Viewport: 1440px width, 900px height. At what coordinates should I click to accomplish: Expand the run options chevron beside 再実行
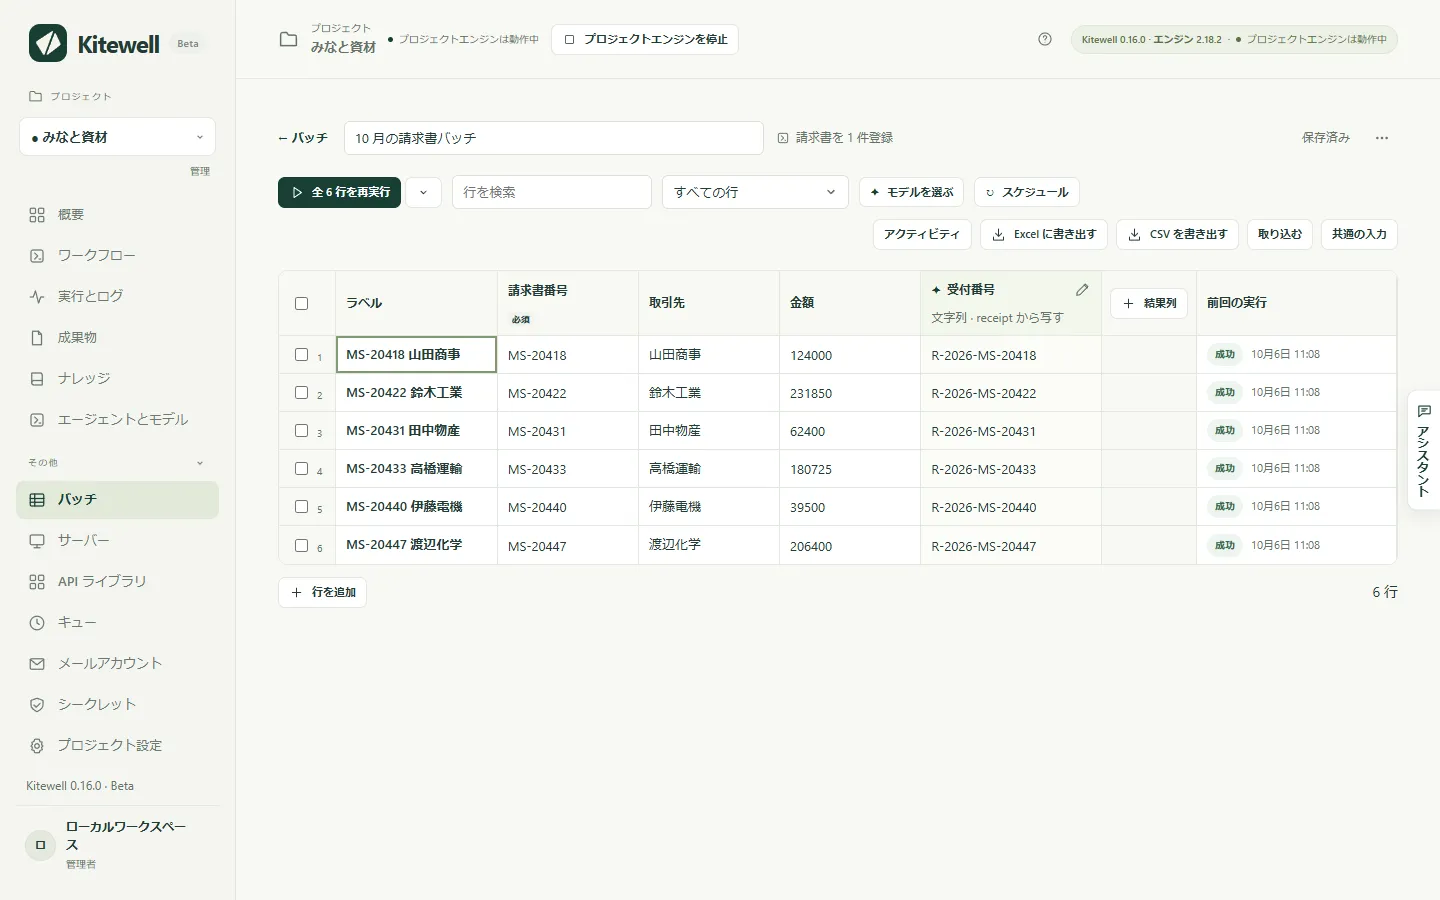[423, 192]
